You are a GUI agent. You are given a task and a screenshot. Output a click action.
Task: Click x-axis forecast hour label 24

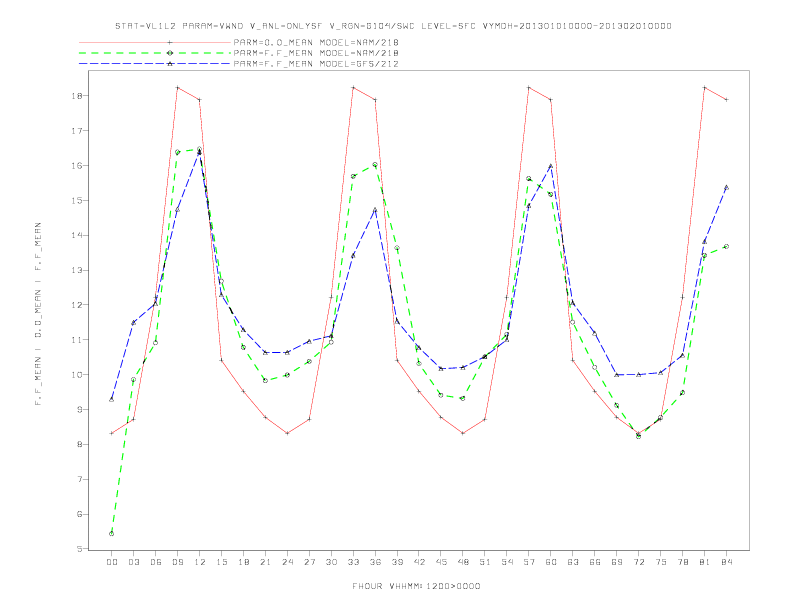[x=287, y=562]
